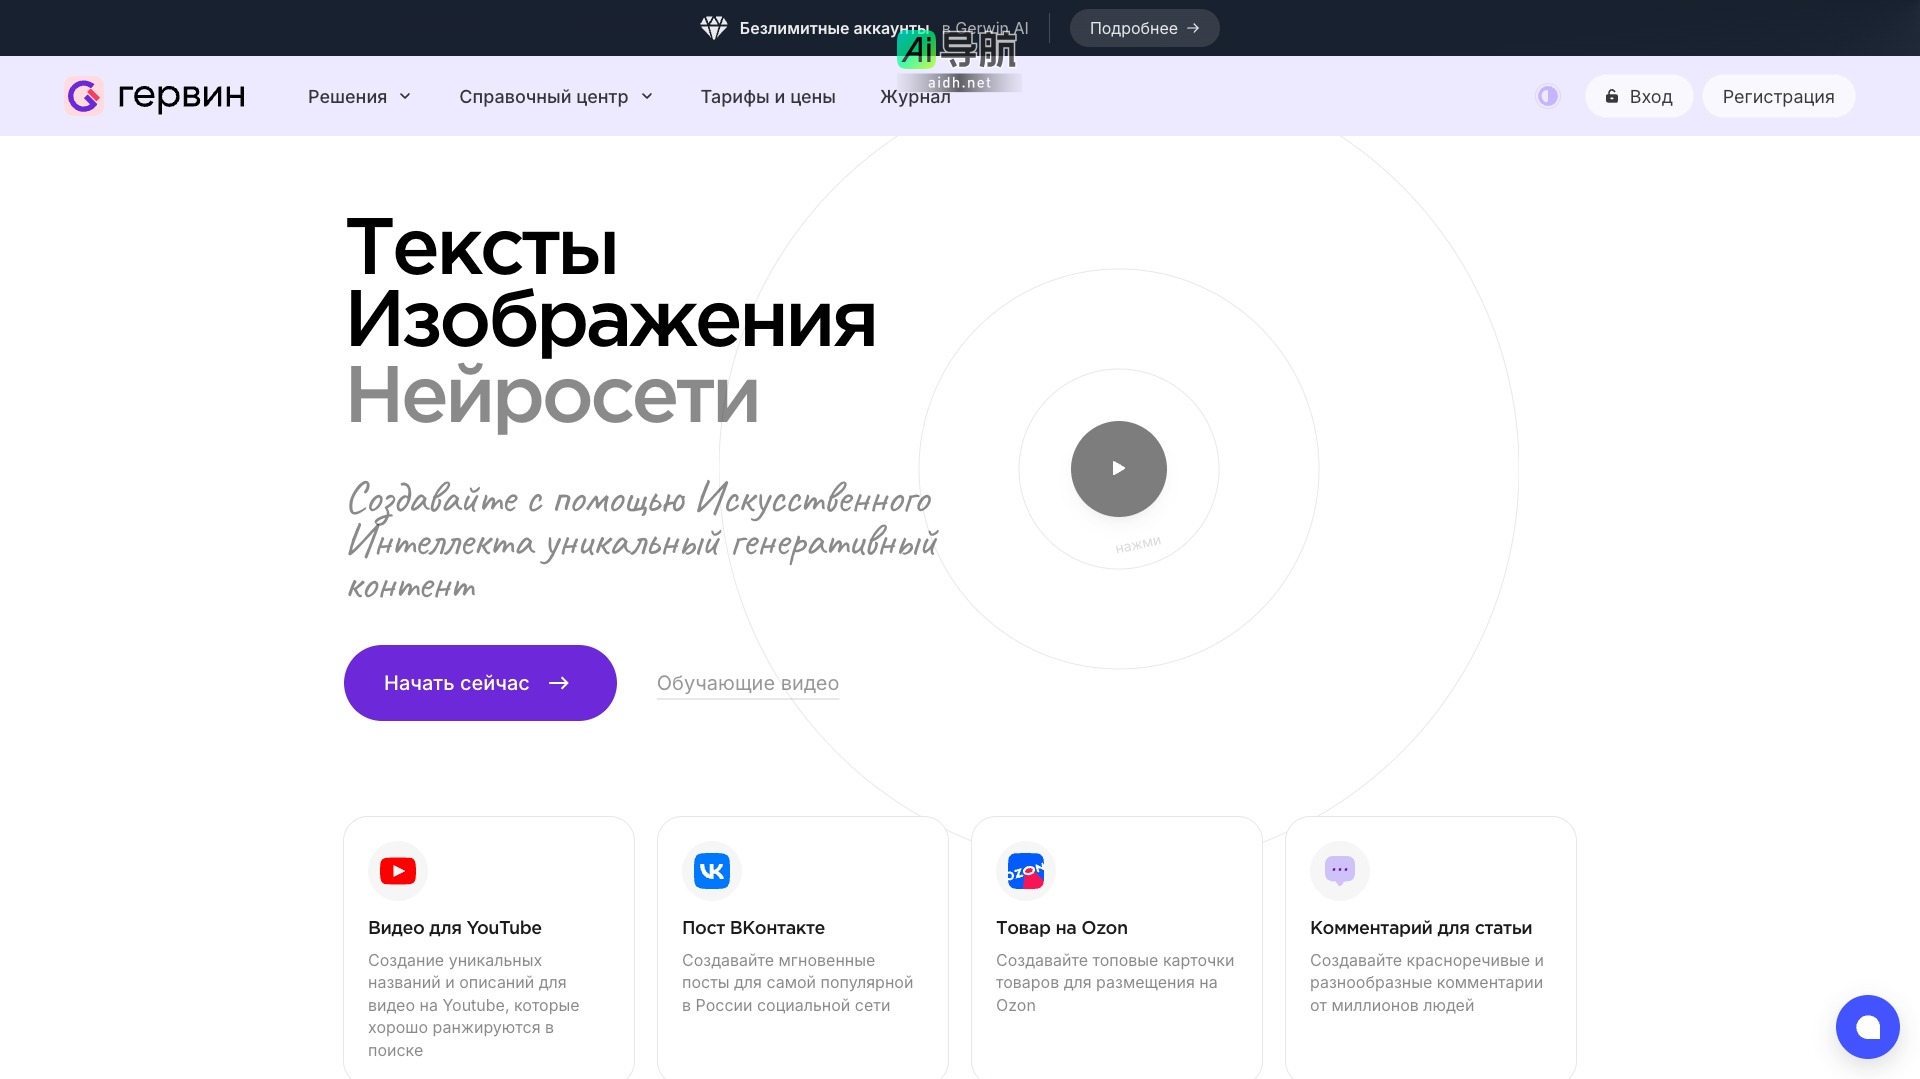Play the intro video
The image size is (1920, 1079).
pyautogui.click(x=1118, y=469)
